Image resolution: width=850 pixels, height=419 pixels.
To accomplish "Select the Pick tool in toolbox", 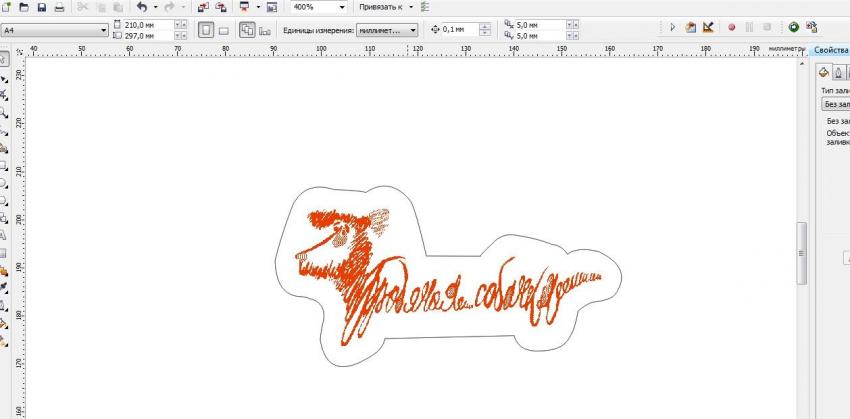I will click(5, 62).
